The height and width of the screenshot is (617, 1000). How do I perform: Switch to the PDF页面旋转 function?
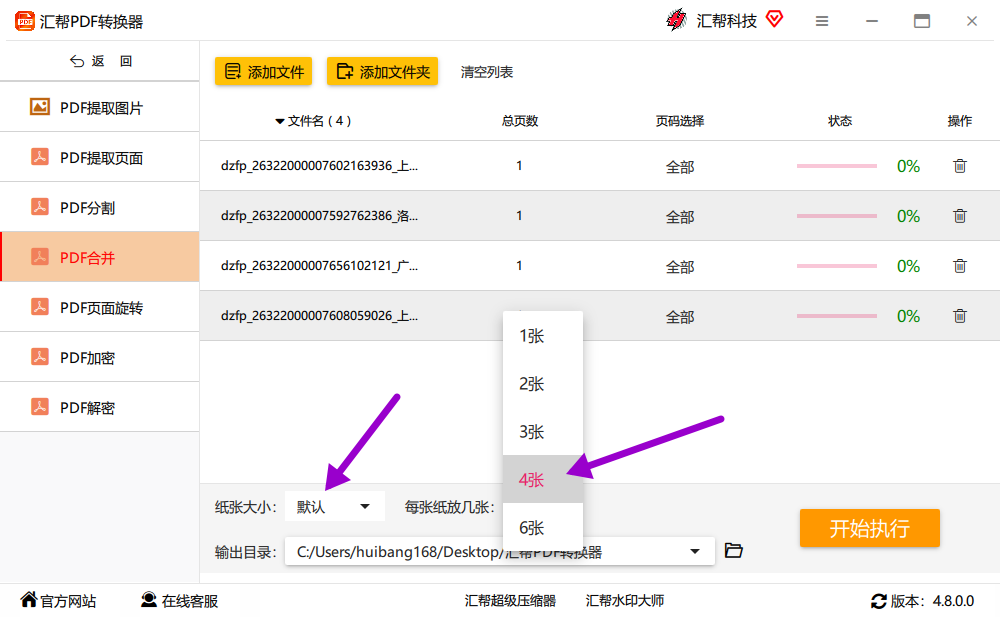(x=99, y=308)
